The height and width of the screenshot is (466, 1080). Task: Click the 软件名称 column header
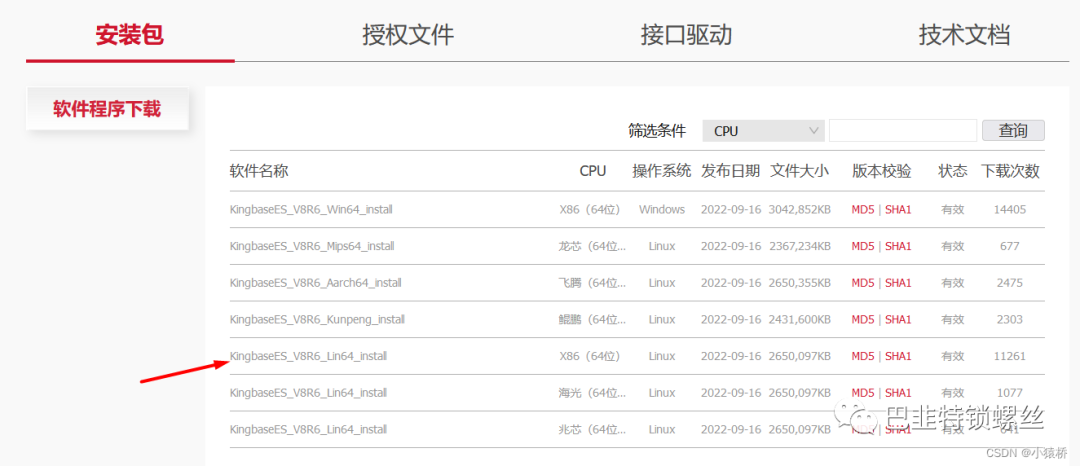click(259, 171)
